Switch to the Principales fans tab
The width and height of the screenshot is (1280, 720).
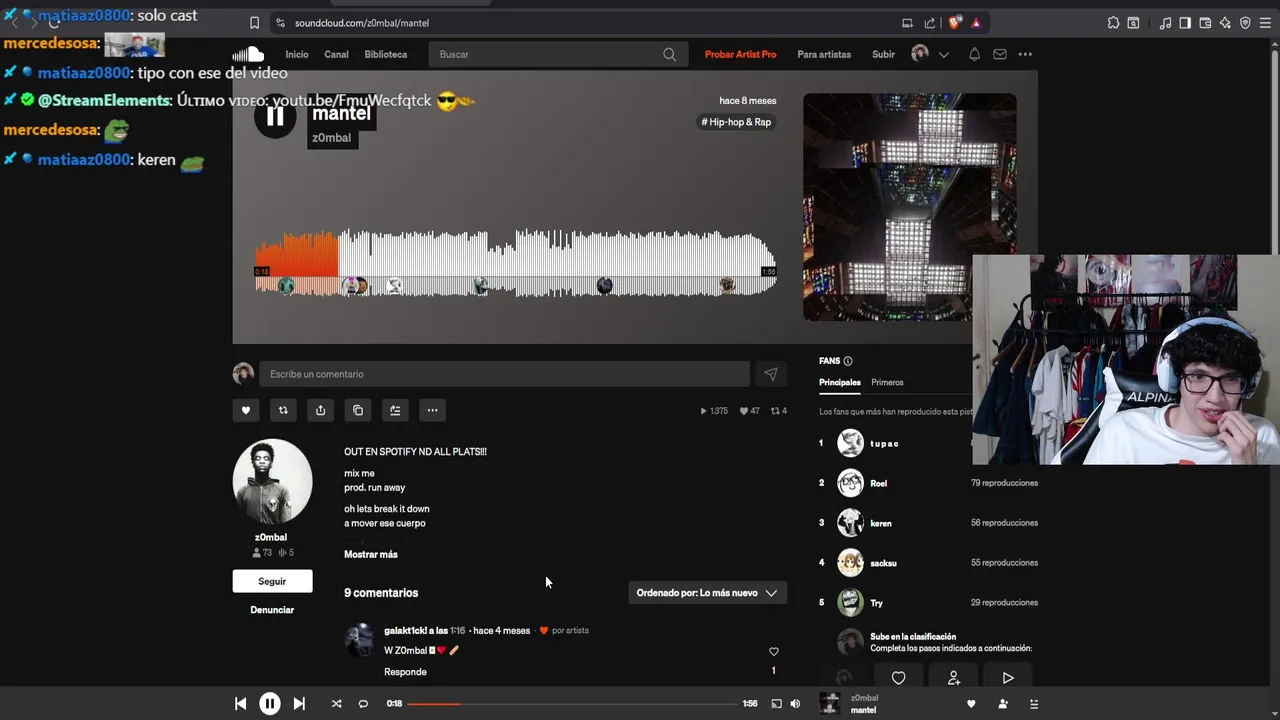[x=840, y=382]
